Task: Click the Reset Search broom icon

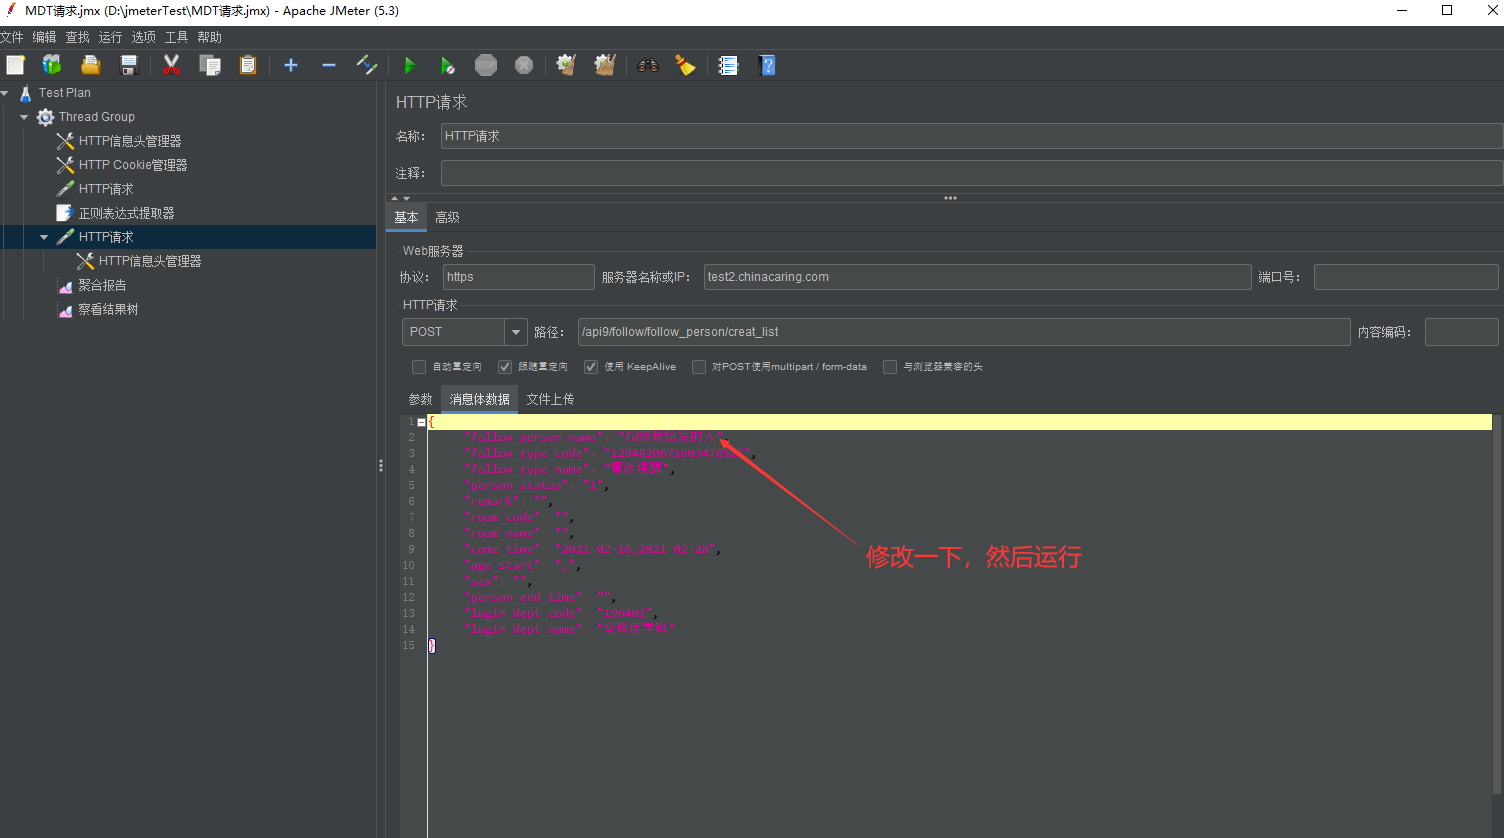Action: pos(685,65)
